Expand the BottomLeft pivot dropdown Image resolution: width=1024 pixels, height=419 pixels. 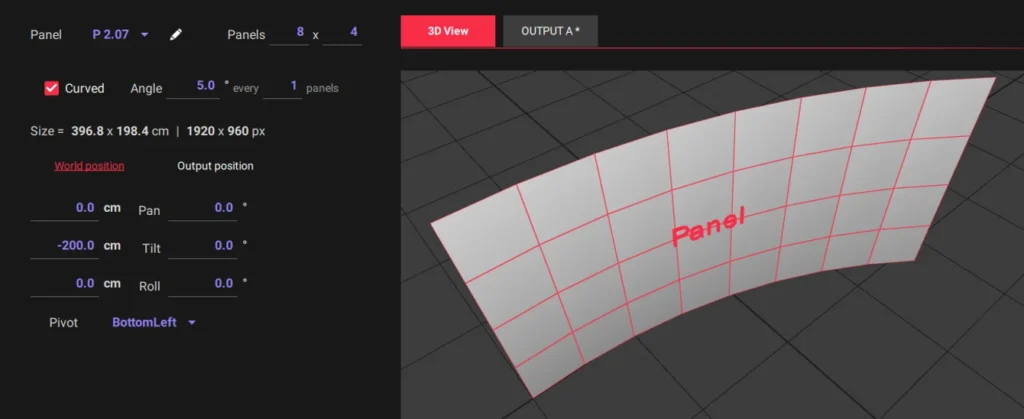coord(154,323)
